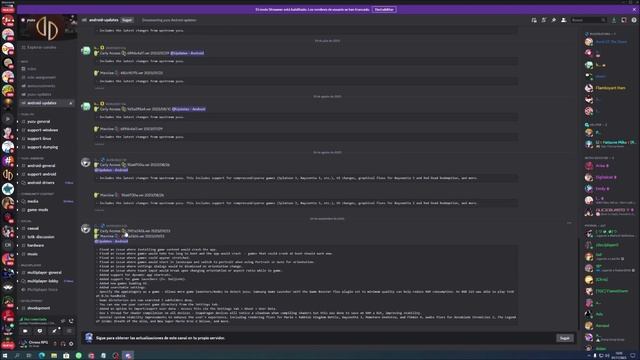
Task: Open the support-android channel
Action: (x=42, y=174)
